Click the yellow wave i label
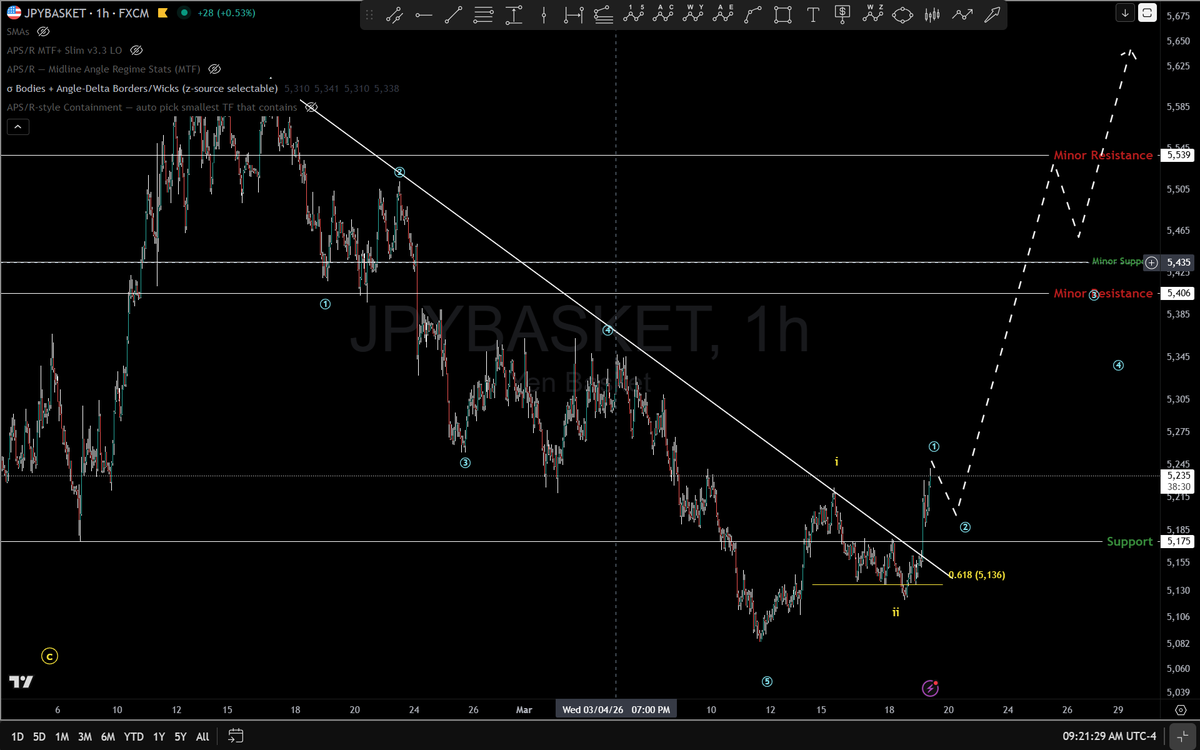Screen dimensions: 1200x750 [x=837, y=462]
